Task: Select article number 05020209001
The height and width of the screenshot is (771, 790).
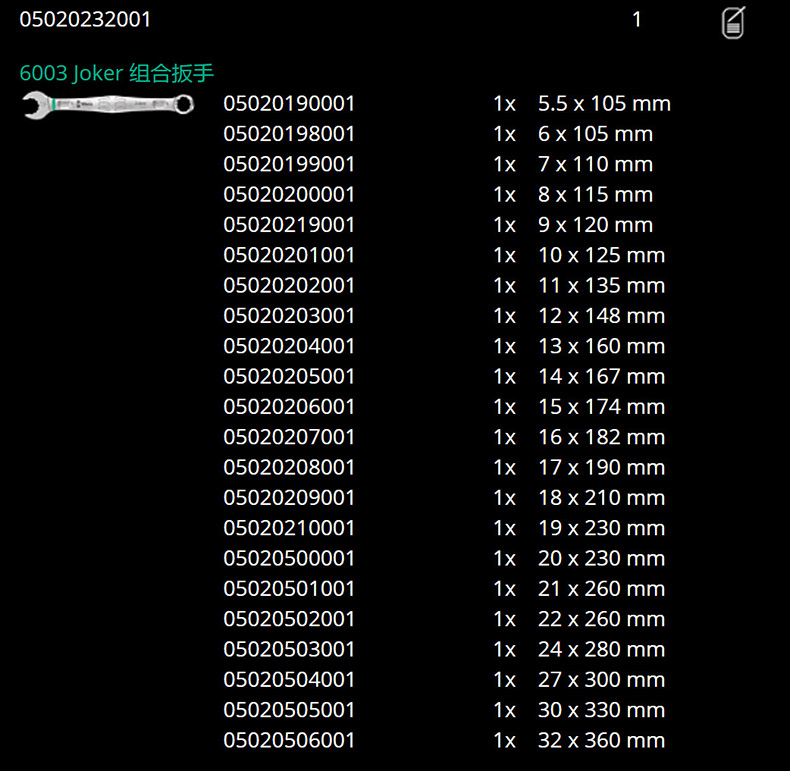Action: coord(289,498)
